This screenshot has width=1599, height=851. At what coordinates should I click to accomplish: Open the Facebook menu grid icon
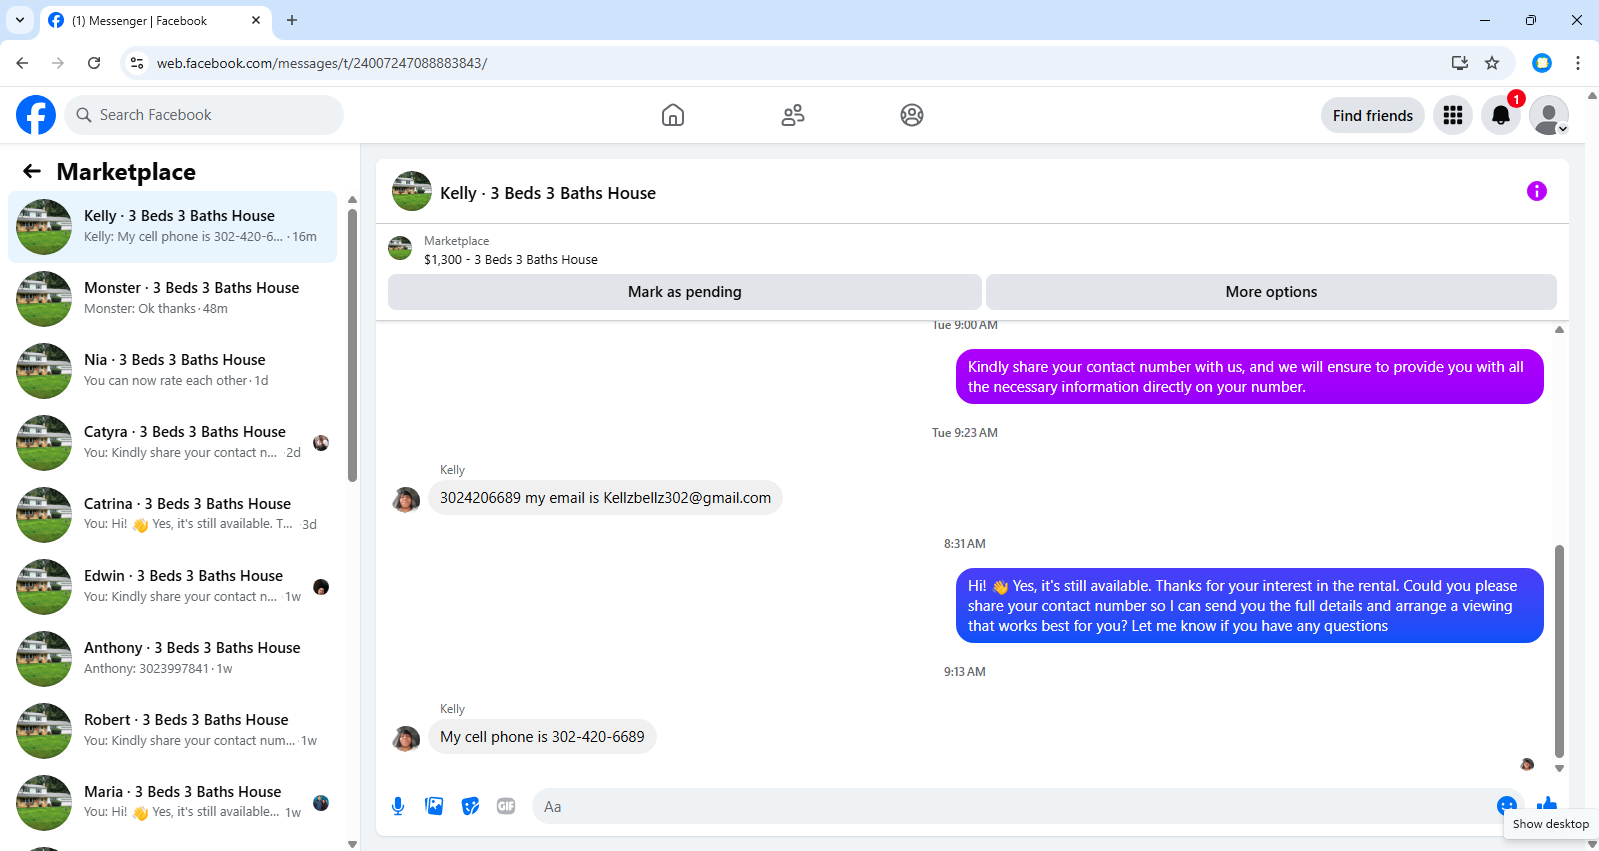(1453, 115)
